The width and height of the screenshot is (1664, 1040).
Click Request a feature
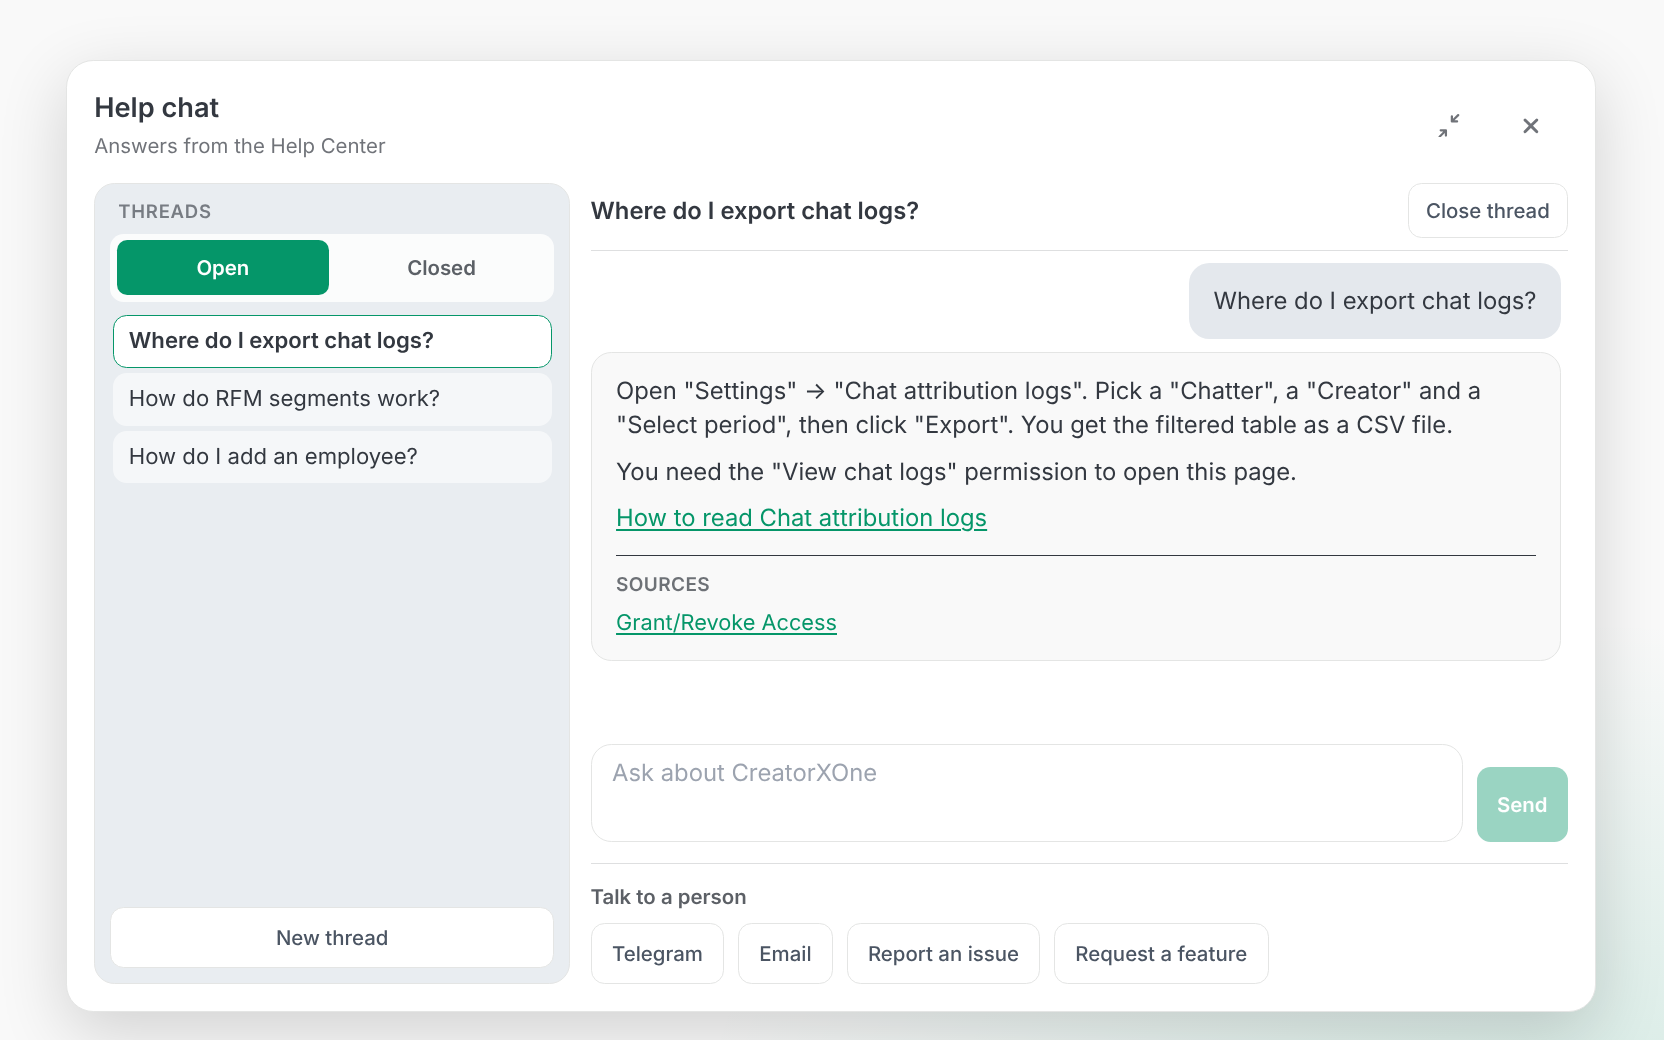(x=1161, y=954)
